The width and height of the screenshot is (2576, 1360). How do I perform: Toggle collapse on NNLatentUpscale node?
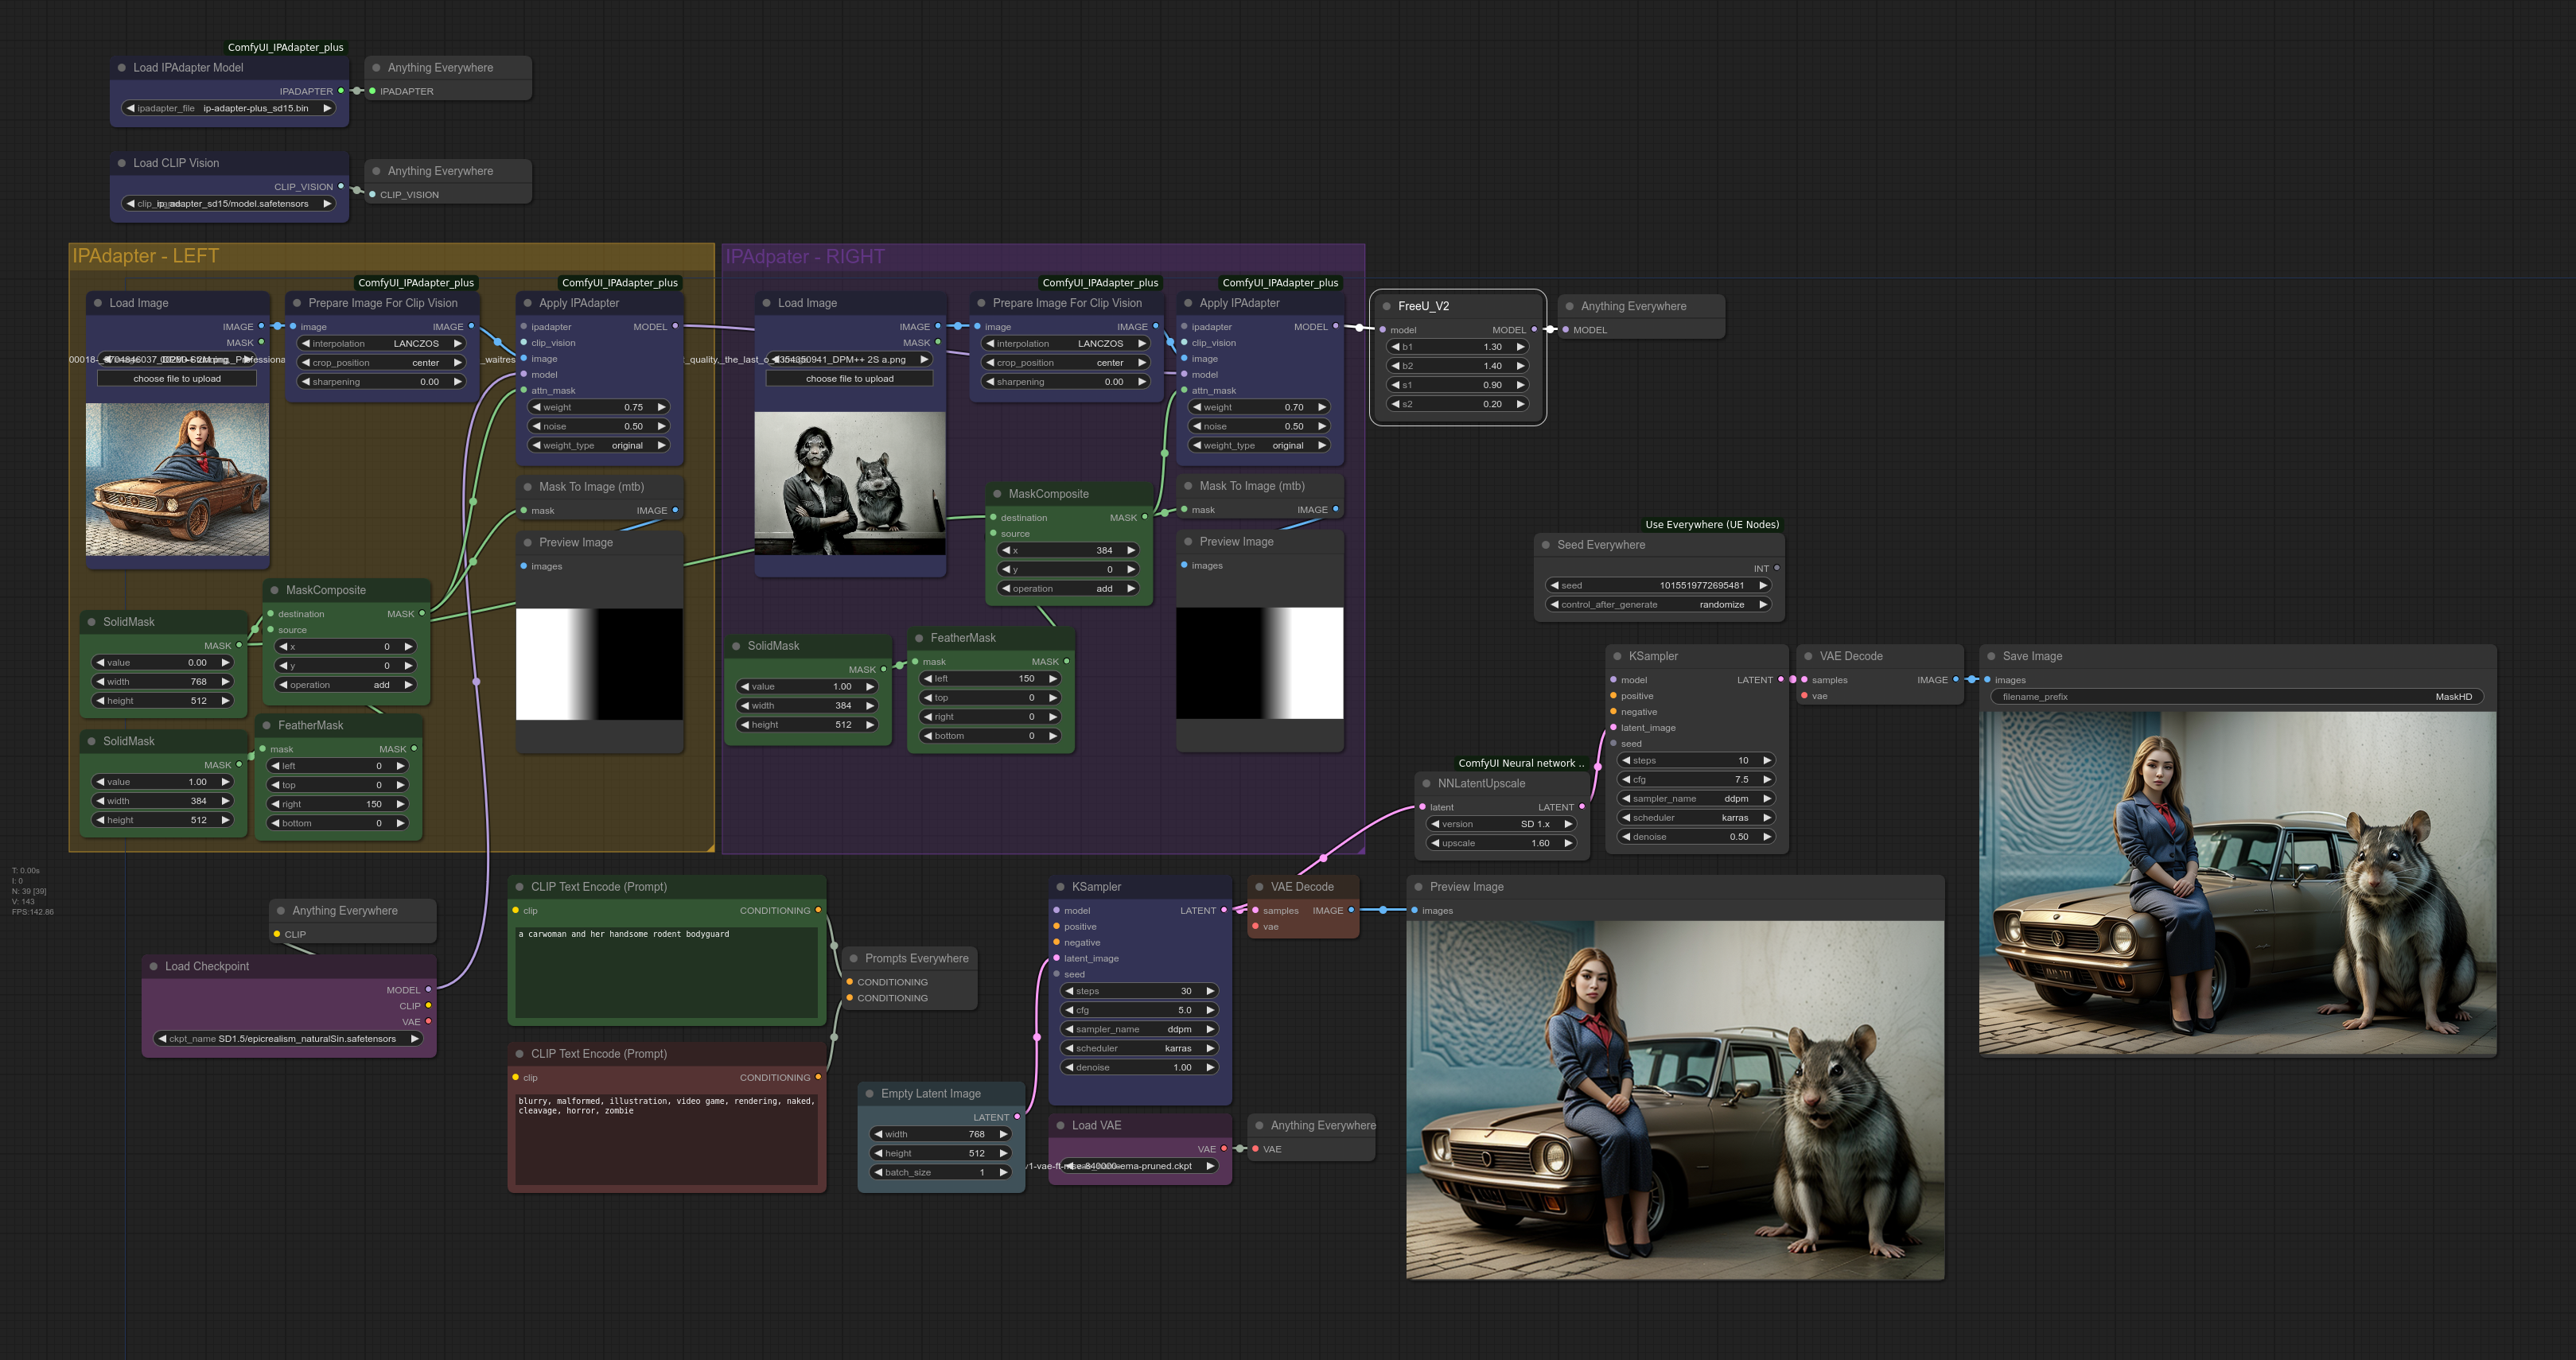1426,783
